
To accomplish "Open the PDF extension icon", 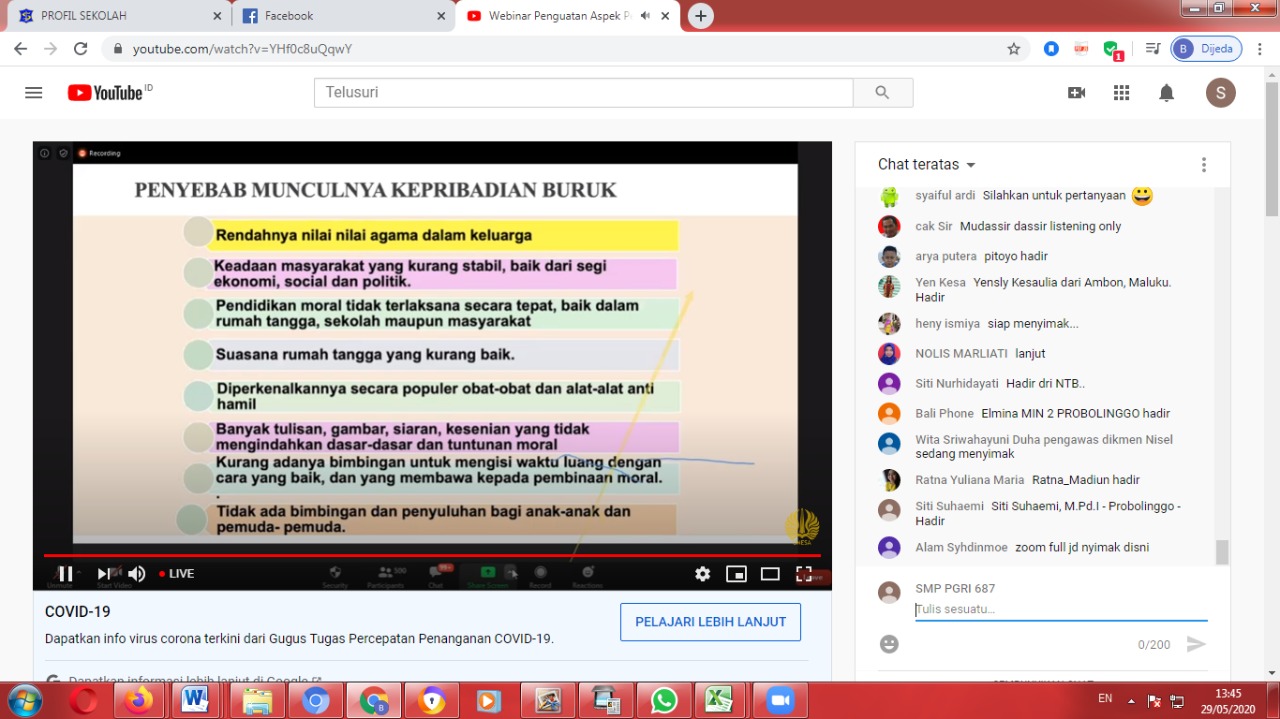I will pos(1081,48).
